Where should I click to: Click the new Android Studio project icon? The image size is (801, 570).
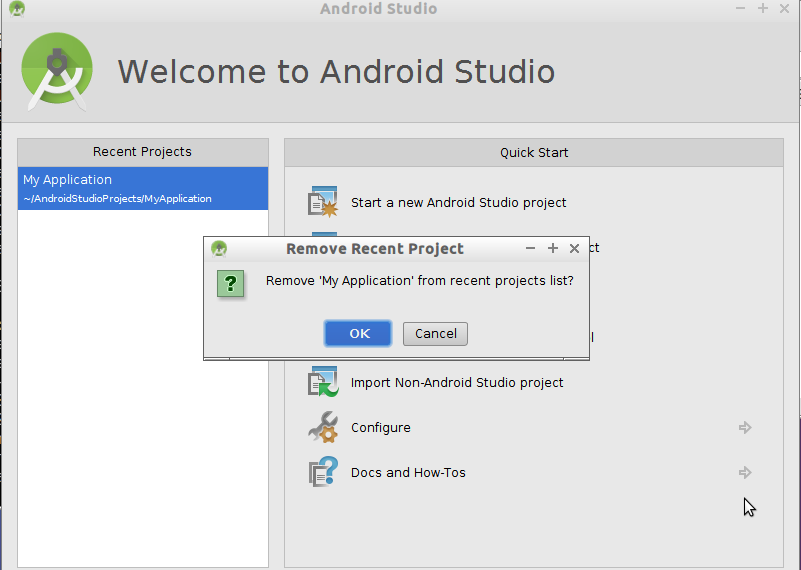(323, 202)
